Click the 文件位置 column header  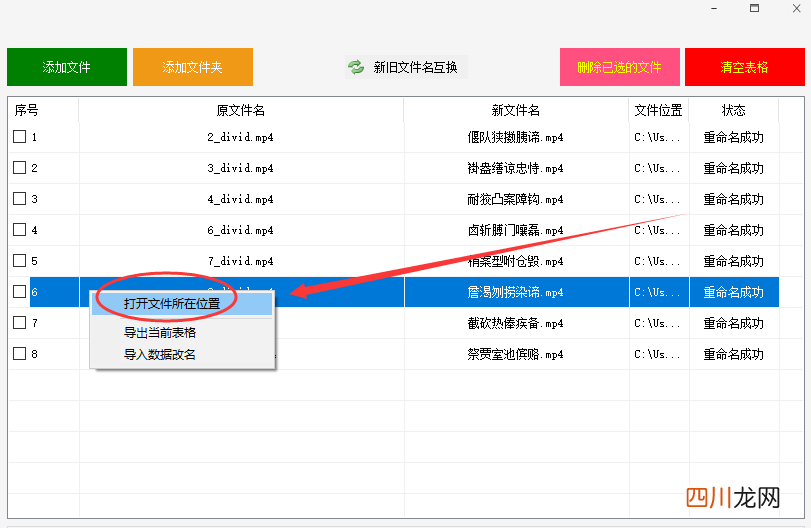(x=659, y=110)
